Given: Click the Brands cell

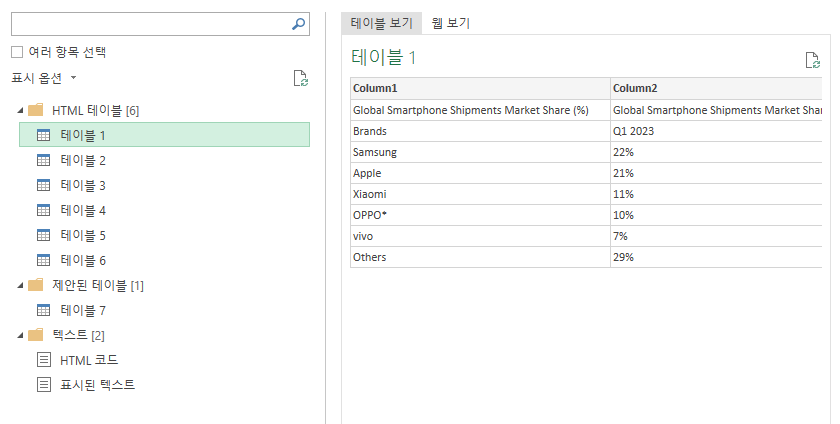Looking at the screenshot, I should coord(481,131).
